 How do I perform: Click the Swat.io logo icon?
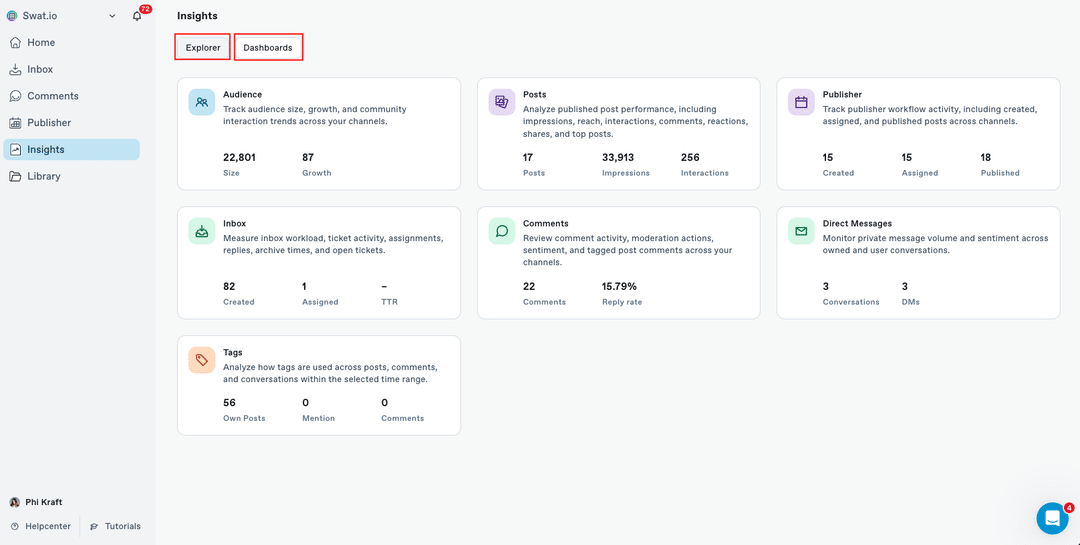pos(12,16)
